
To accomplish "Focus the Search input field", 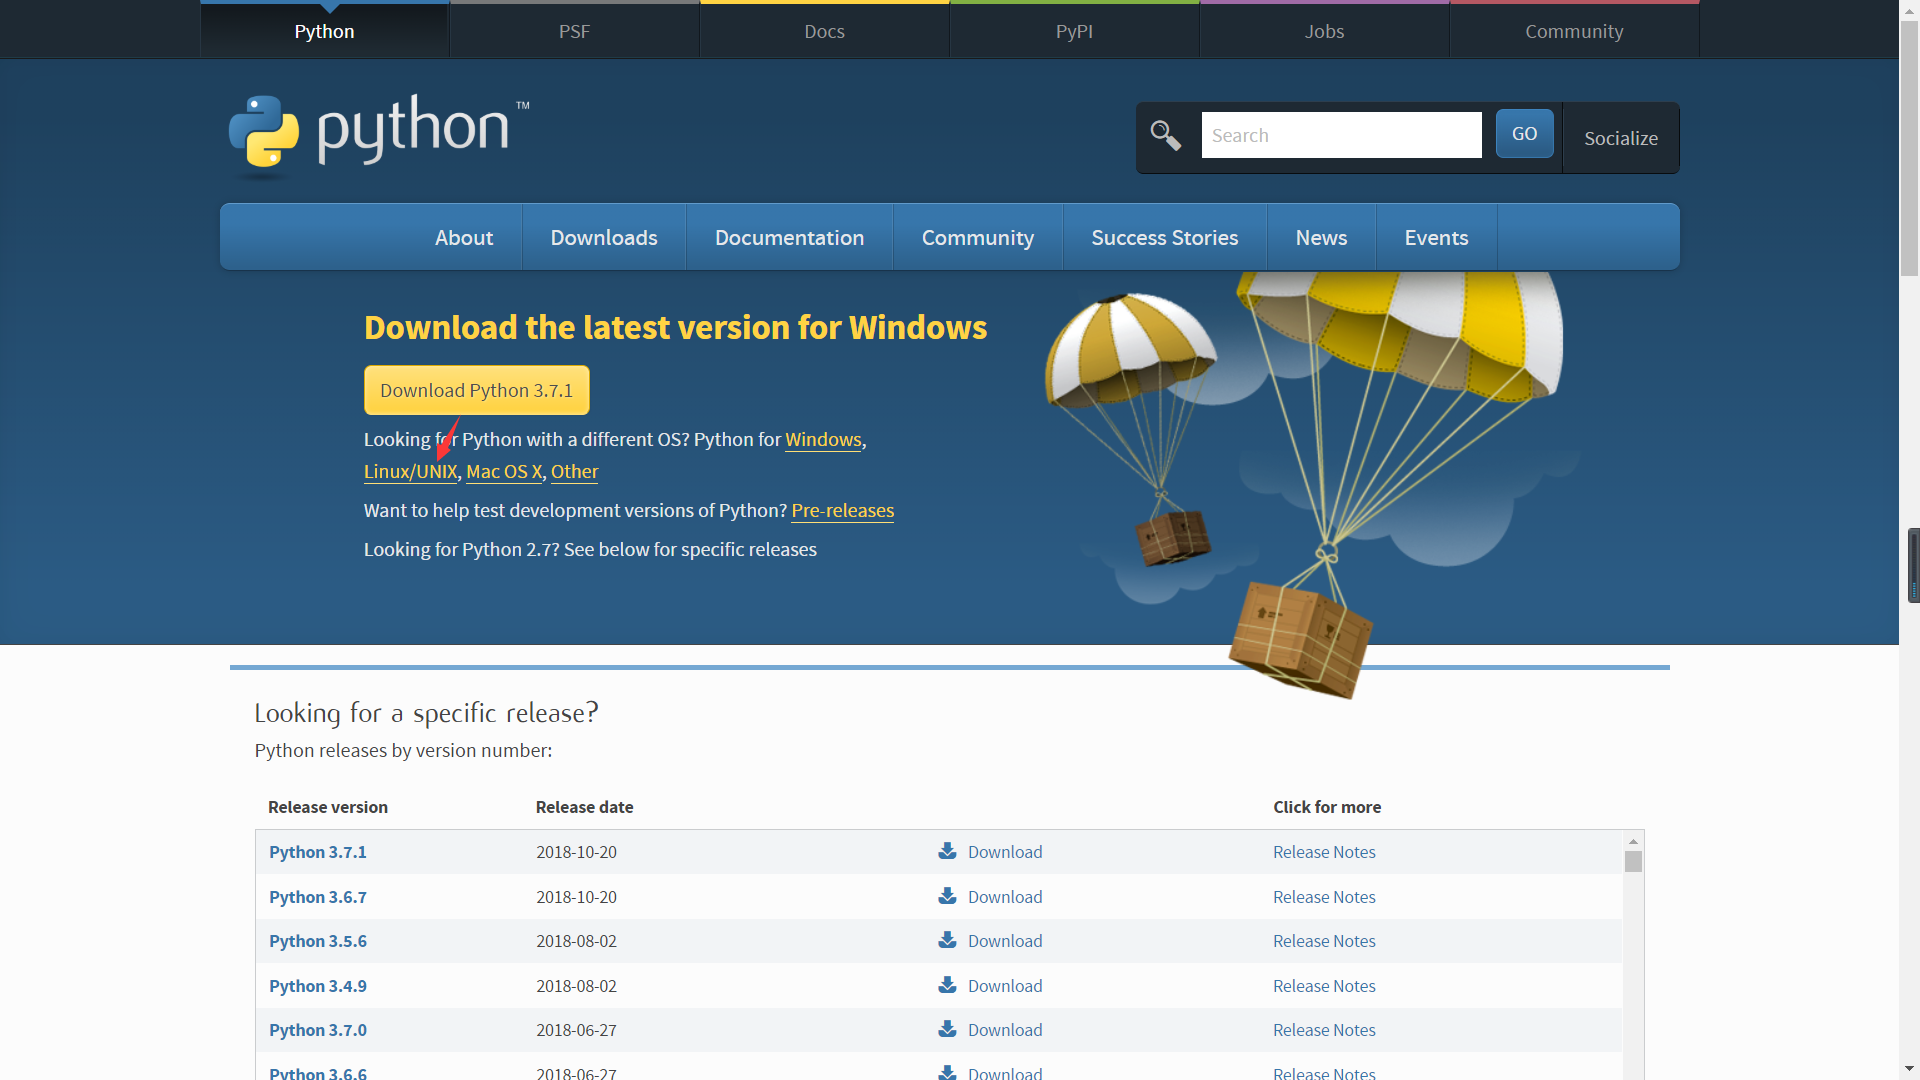I will click(x=1341, y=135).
